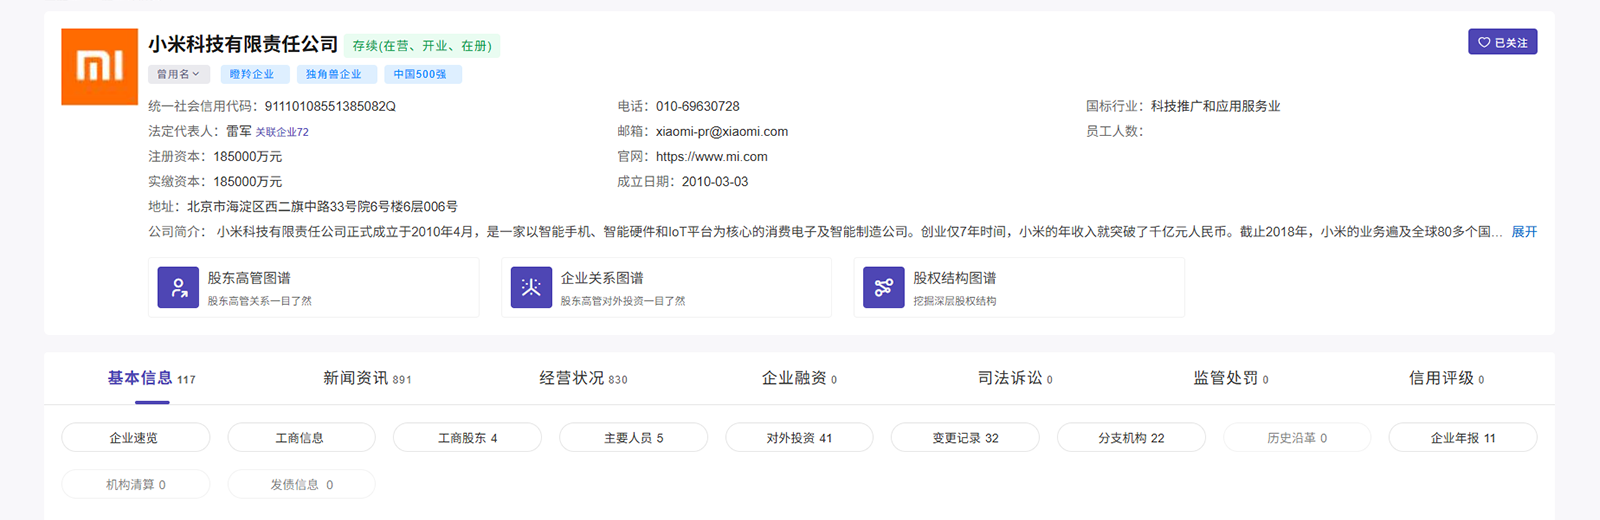Click the 中国500强 tag
The height and width of the screenshot is (520, 1600).
coord(420,74)
